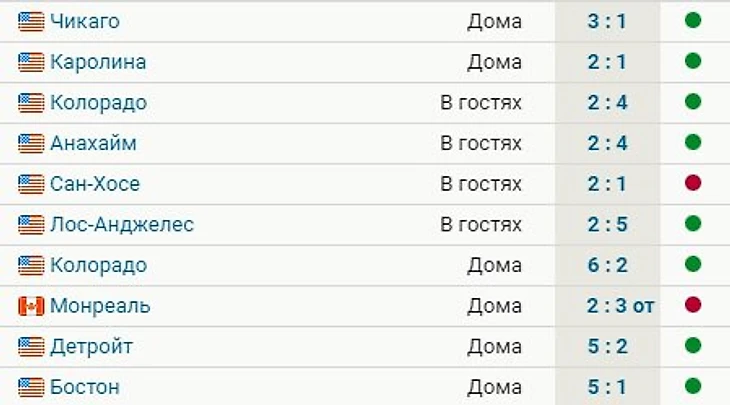
Task: Click the Canada flag icon beside Монреаль
Action: click(x=31, y=306)
